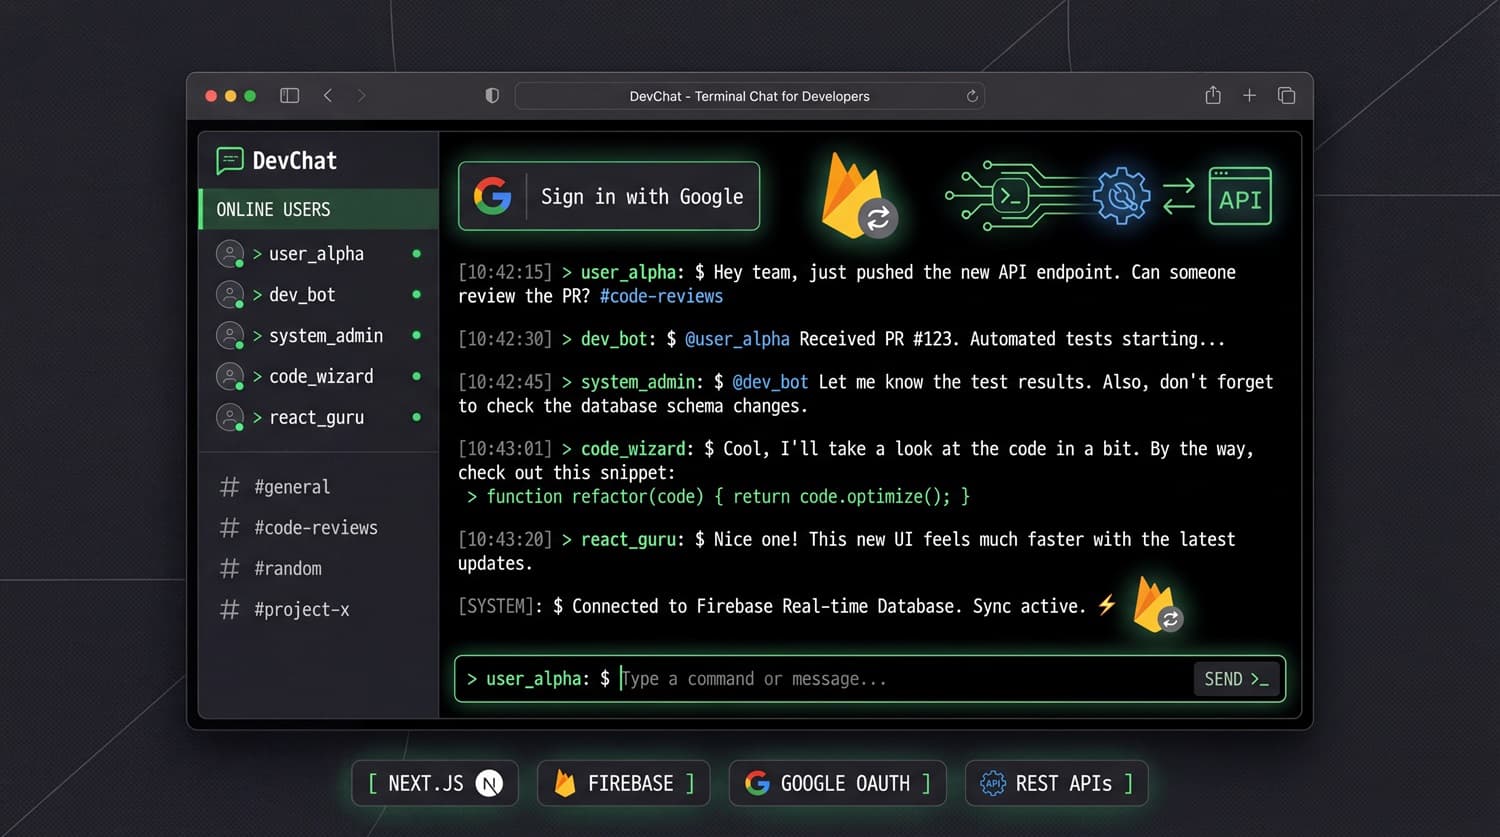Click the user_alpha avatar in the sidebar

229,253
